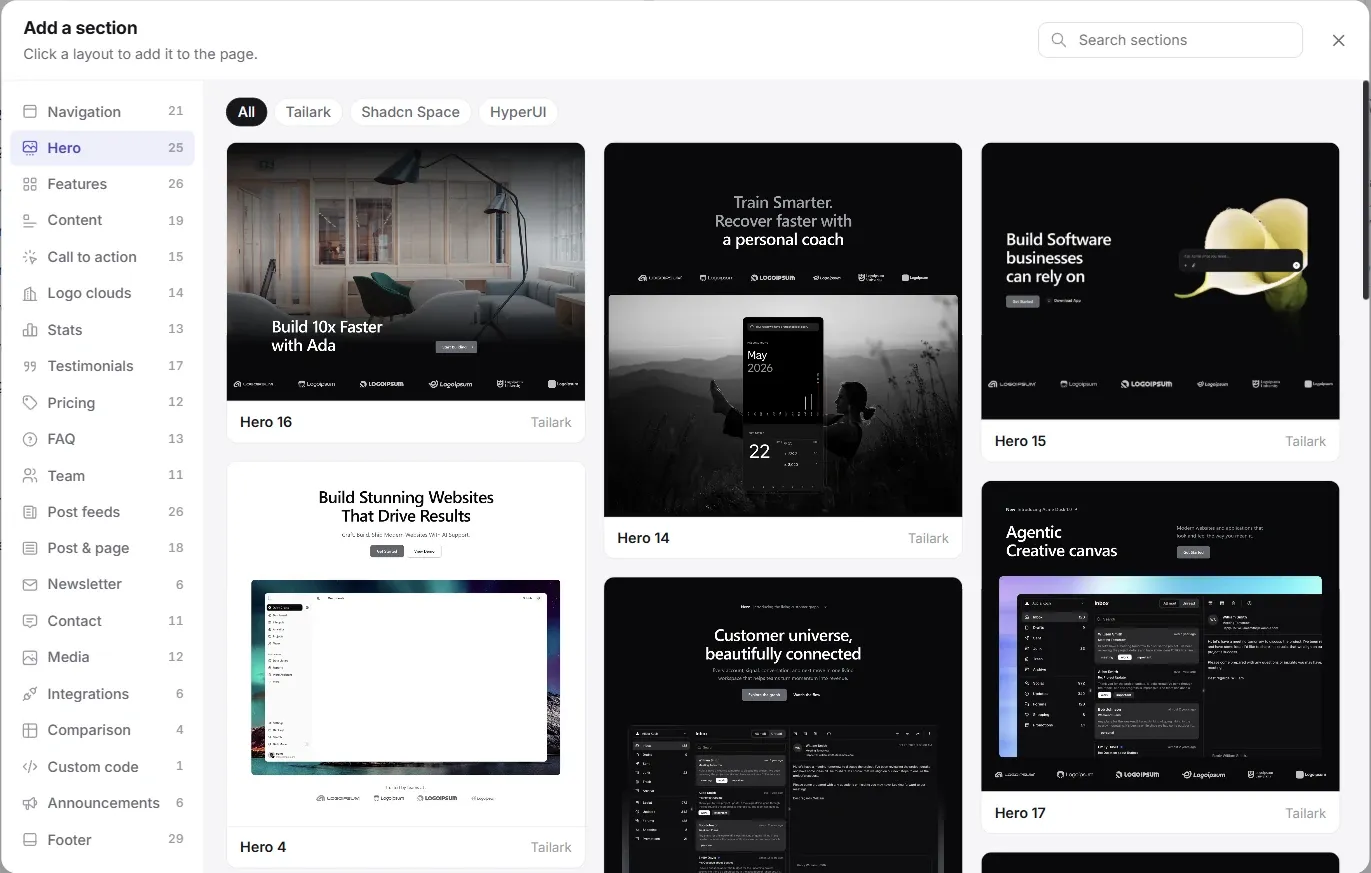This screenshot has width=1371, height=873.
Task: Click the Navigation category icon
Action: (30, 112)
